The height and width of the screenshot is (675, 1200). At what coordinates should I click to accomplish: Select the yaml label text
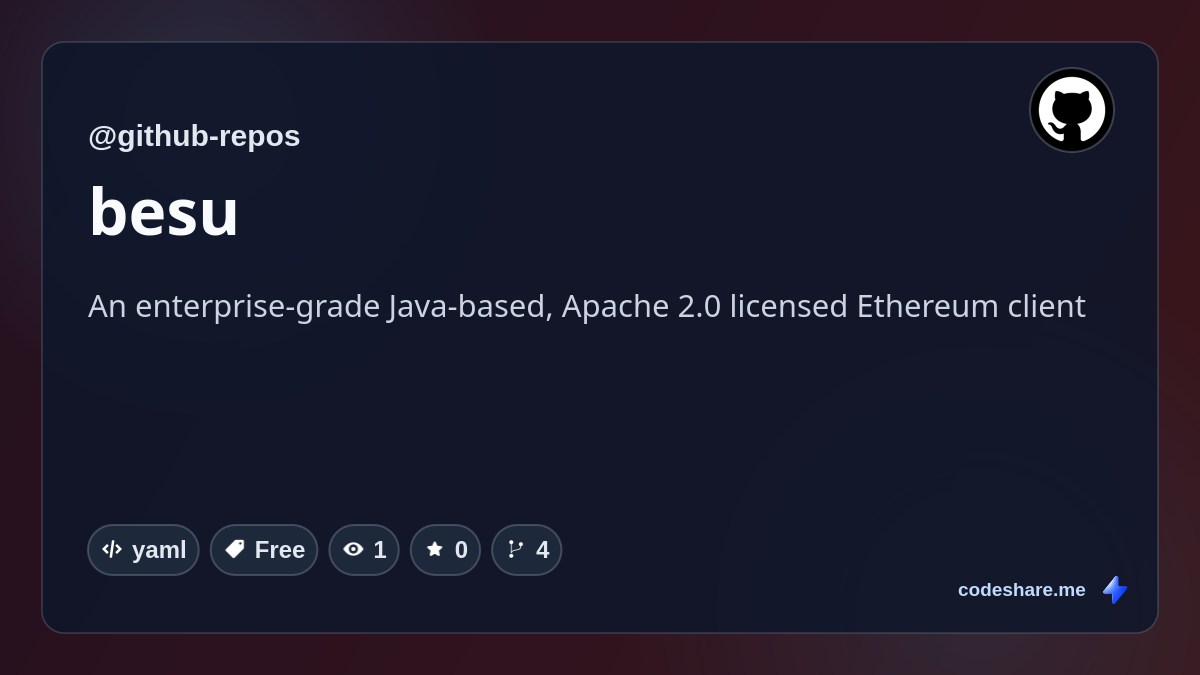tap(159, 550)
